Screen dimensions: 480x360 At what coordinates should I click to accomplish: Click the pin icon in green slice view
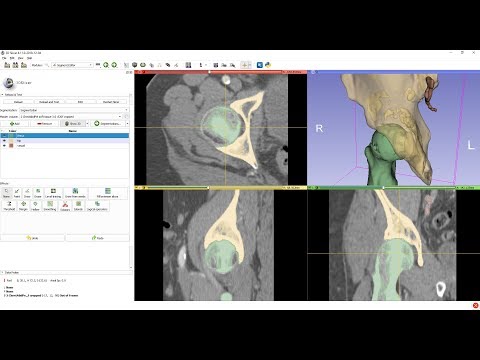(310, 188)
